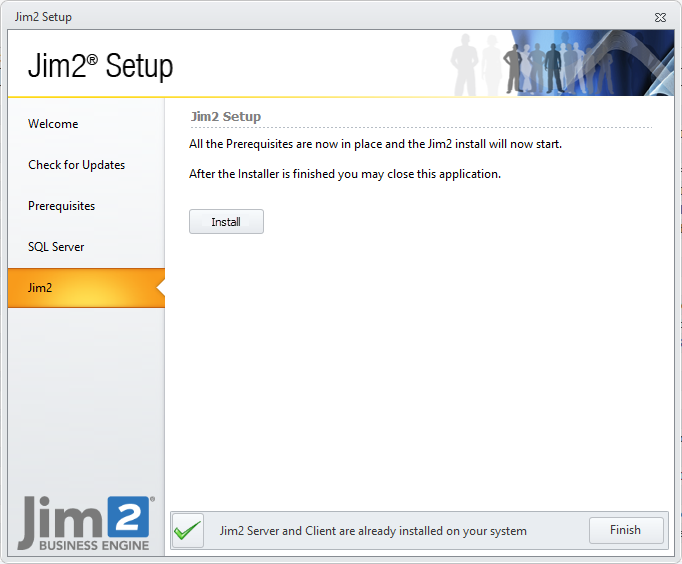Select the highlighted Jim2 step
Screen dimensions: 682x564
(x=40, y=288)
